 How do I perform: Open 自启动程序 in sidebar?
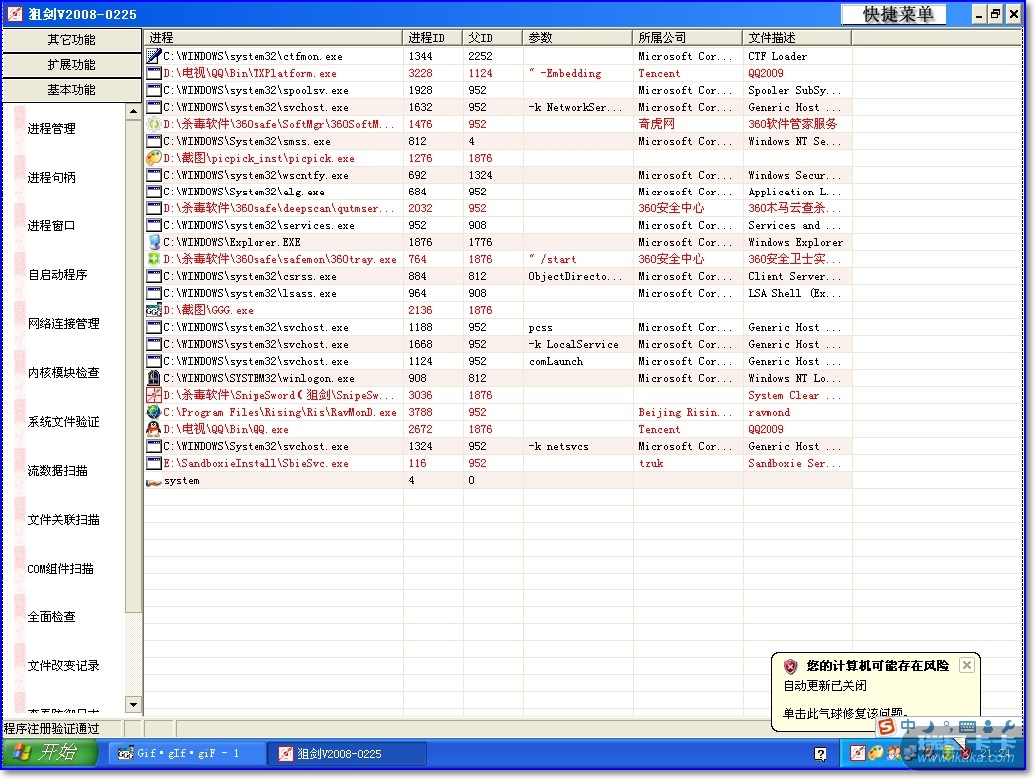click(57, 275)
